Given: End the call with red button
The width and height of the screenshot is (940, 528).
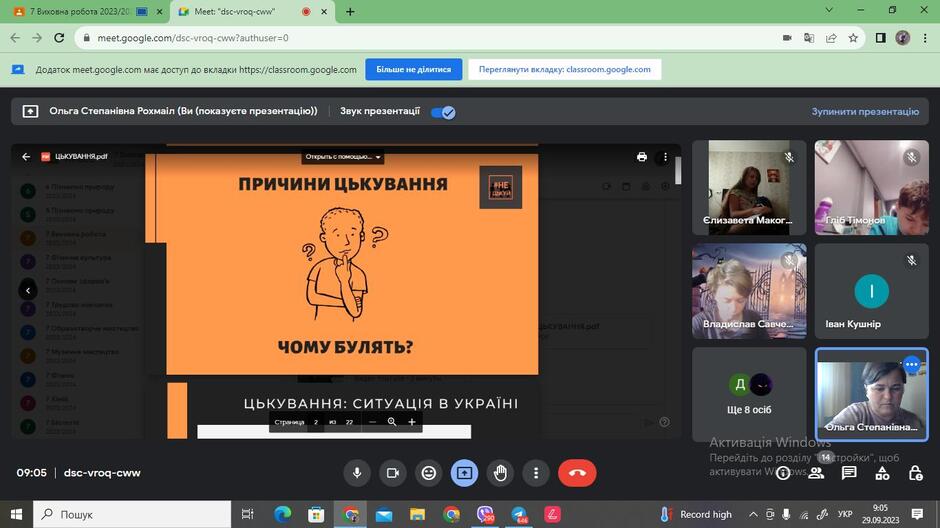Looking at the screenshot, I should point(577,473).
